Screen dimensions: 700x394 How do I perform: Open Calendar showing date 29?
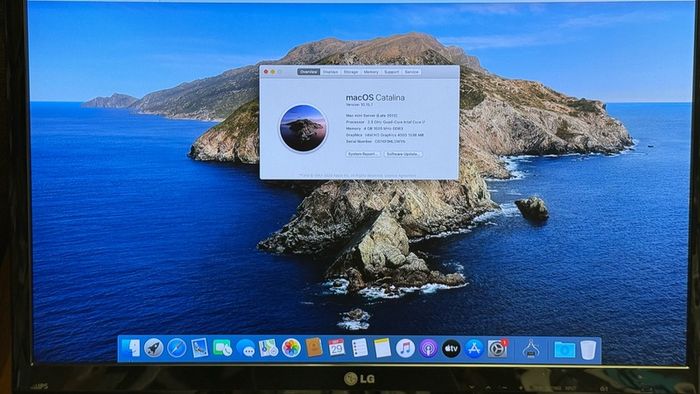337,348
